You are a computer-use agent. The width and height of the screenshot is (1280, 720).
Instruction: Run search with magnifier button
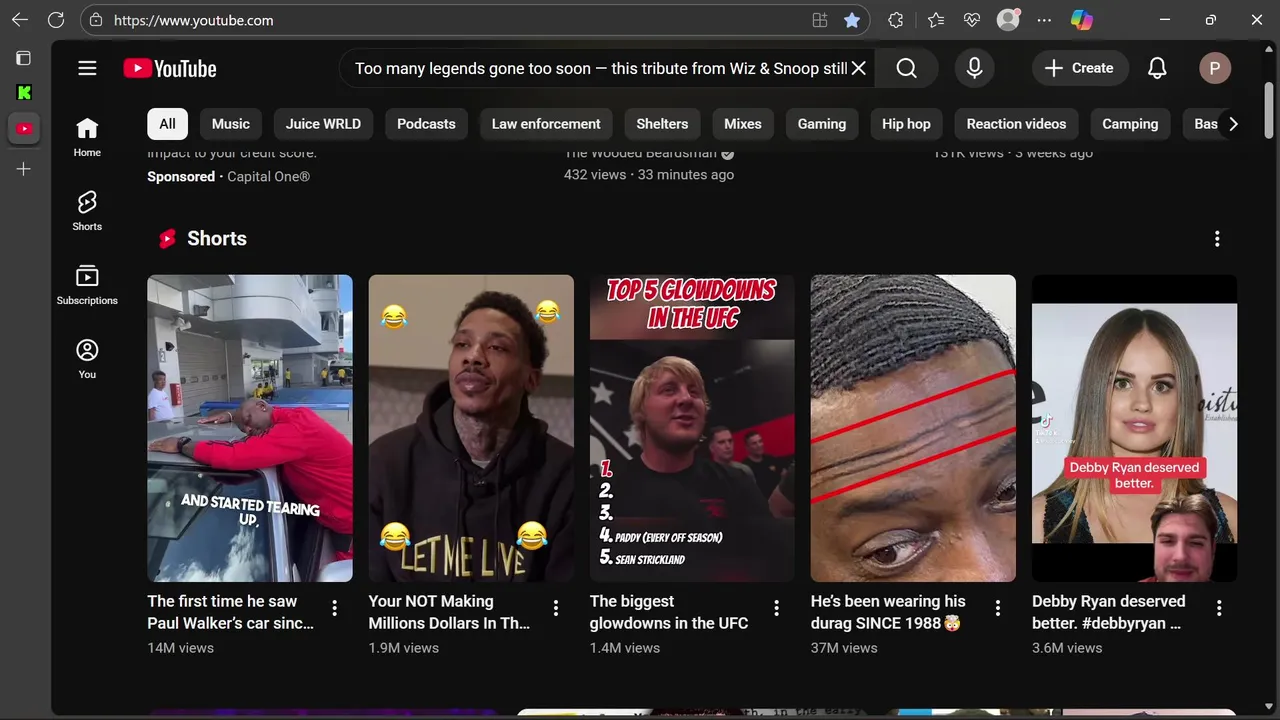coord(906,68)
